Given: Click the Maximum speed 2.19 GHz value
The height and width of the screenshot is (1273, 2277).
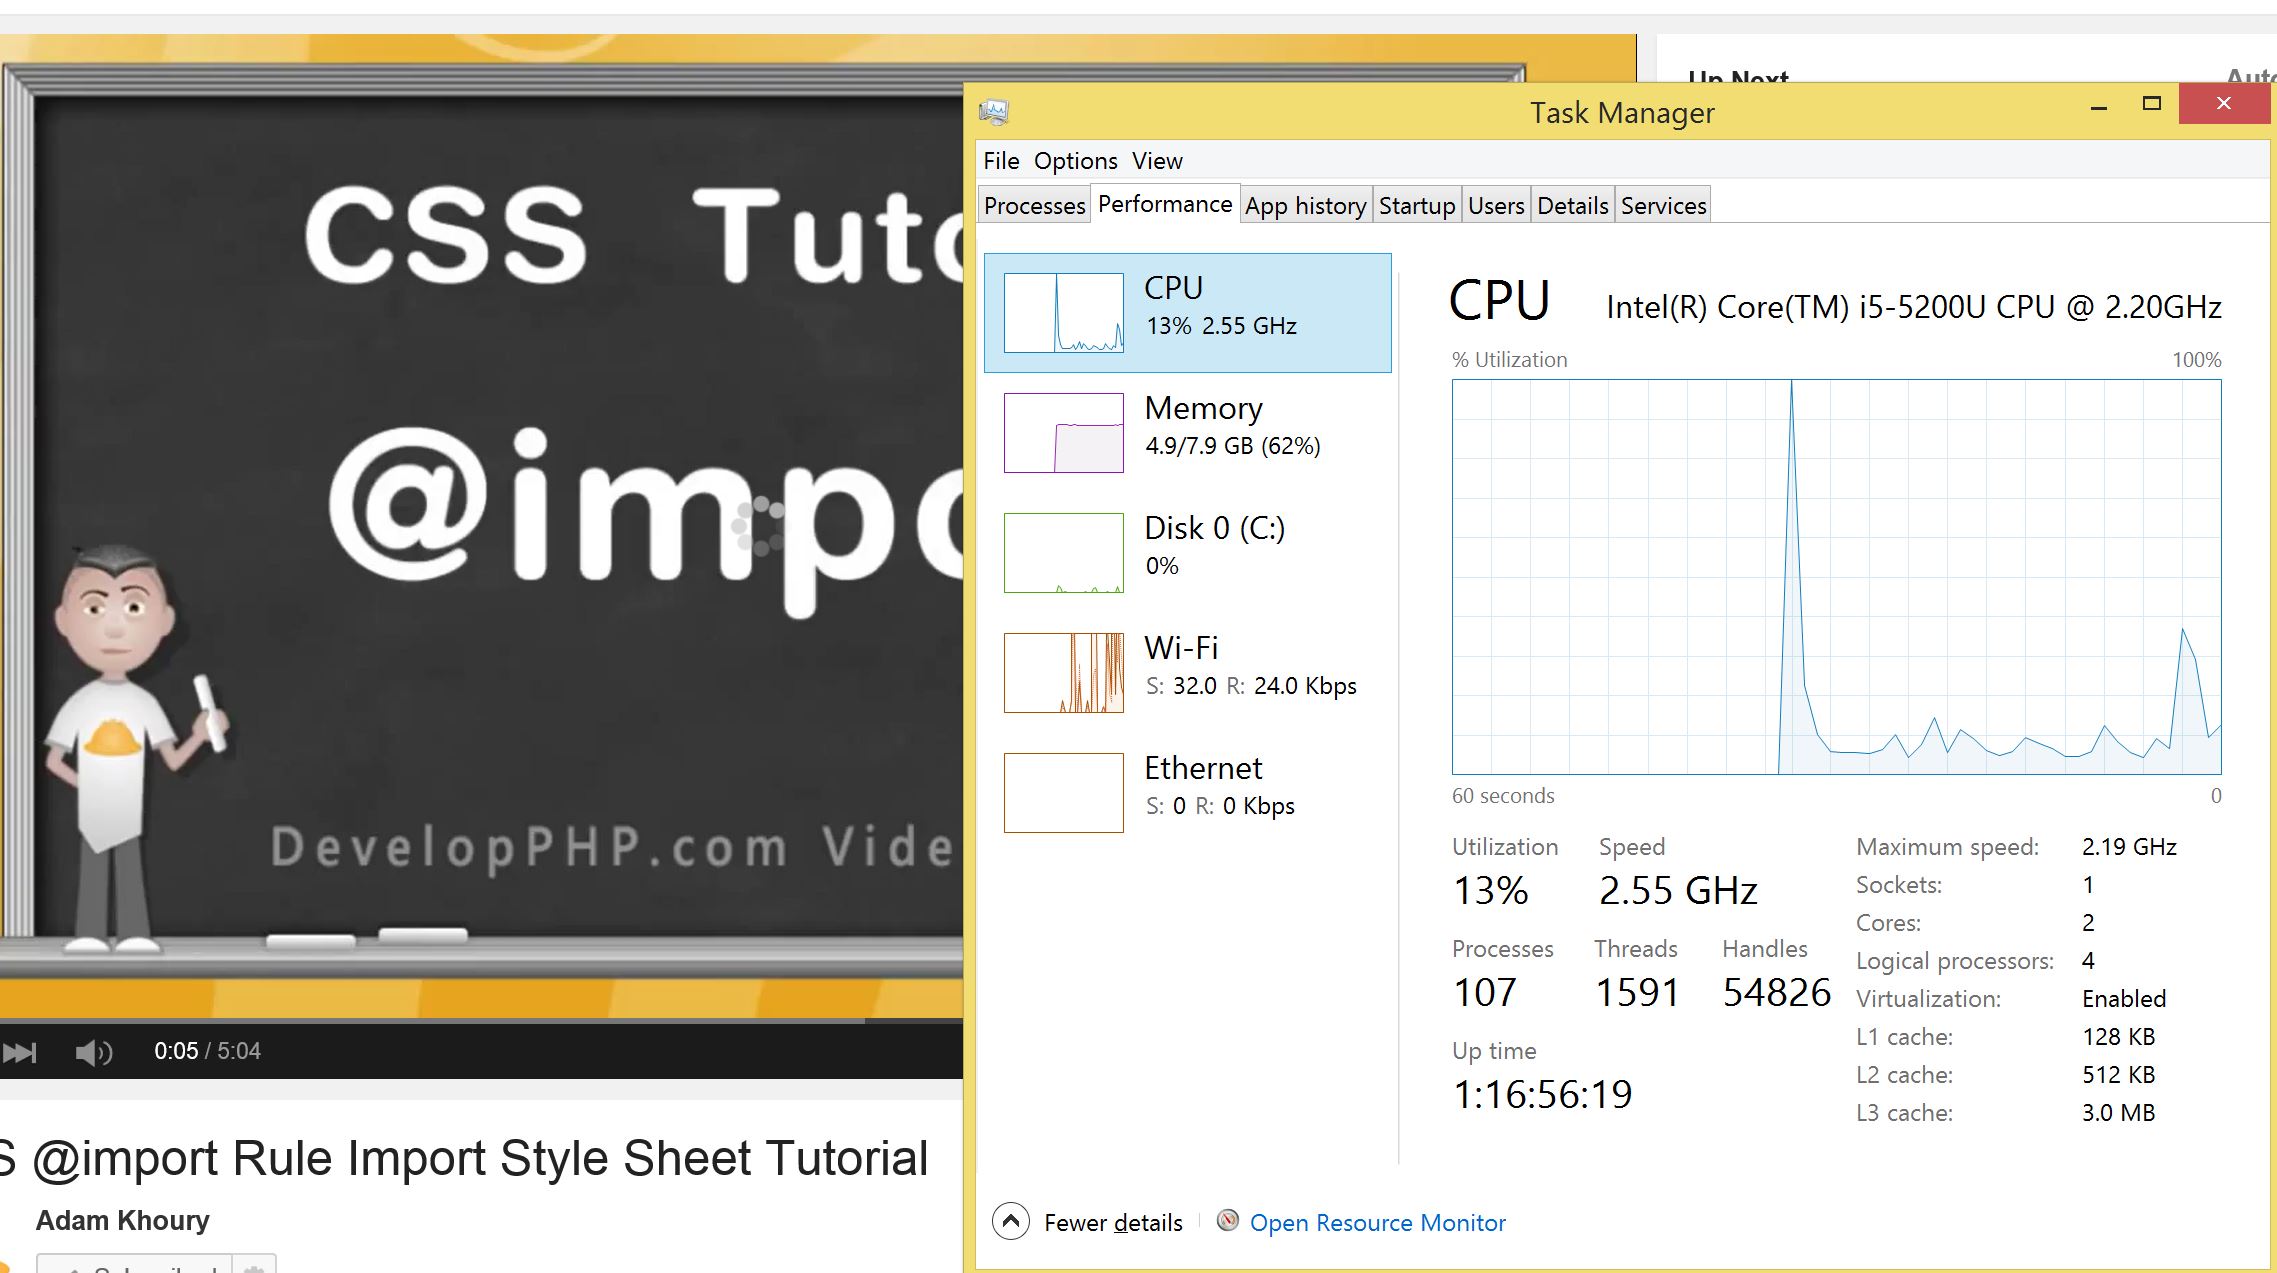Looking at the screenshot, I should (2129, 847).
